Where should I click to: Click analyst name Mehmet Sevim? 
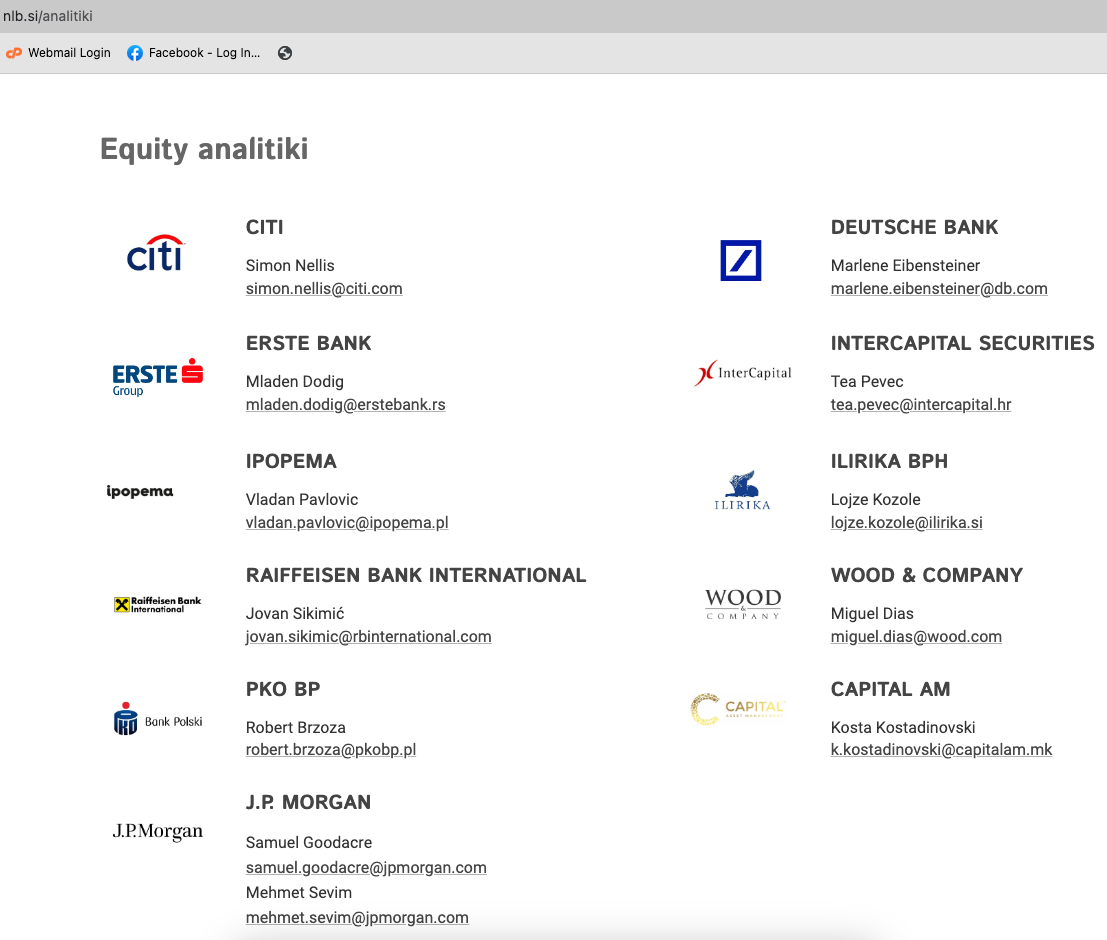(x=299, y=893)
